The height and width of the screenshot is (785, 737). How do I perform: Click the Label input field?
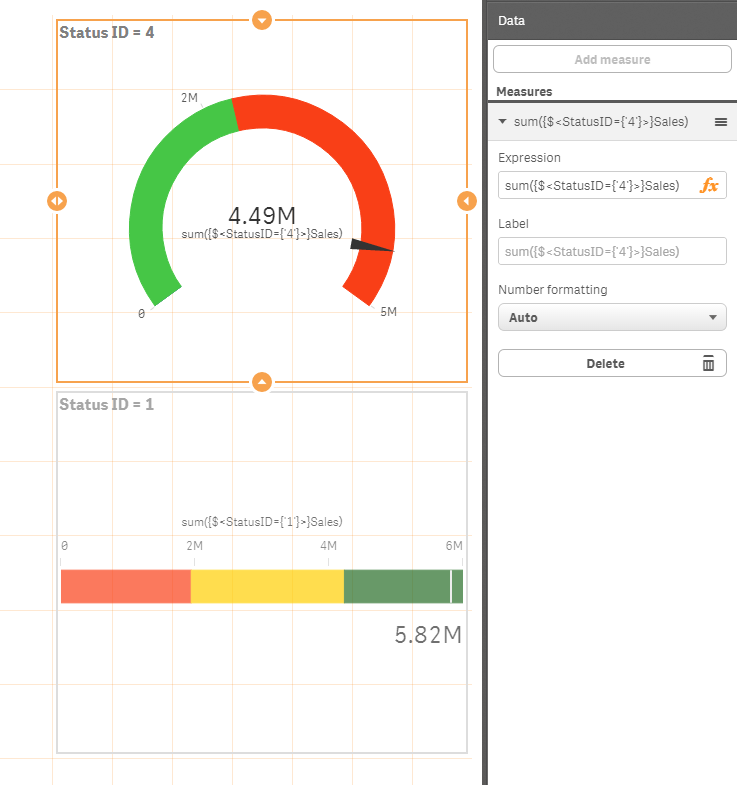click(x=612, y=251)
